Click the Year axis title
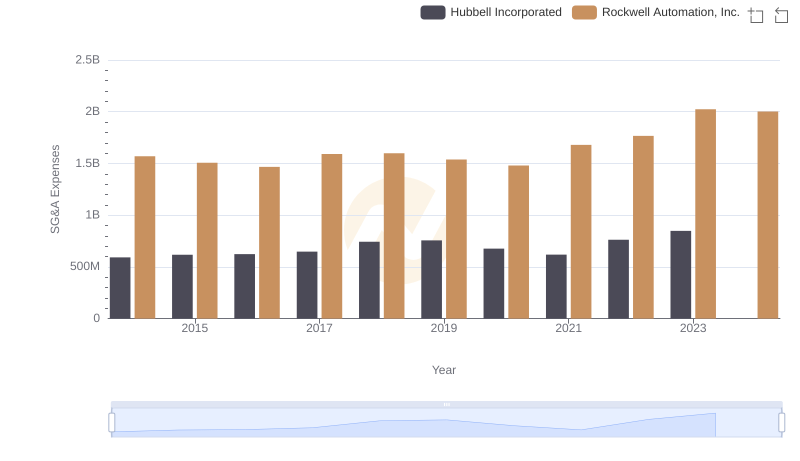Image resolution: width=800 pixels, height=461 pixels. click(x=444, y=370)
